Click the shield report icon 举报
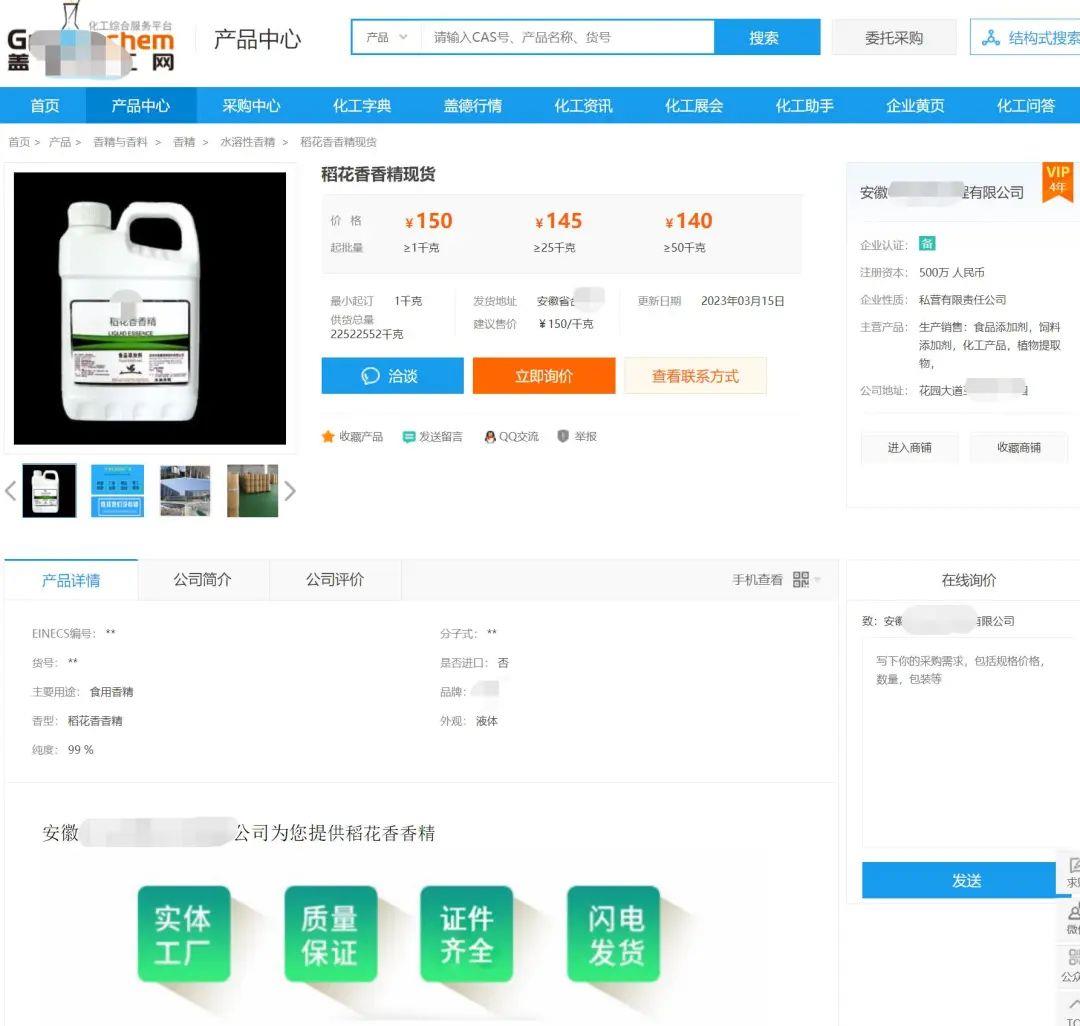Viewport: 1080px width, 1026px height. coord(563,437)
